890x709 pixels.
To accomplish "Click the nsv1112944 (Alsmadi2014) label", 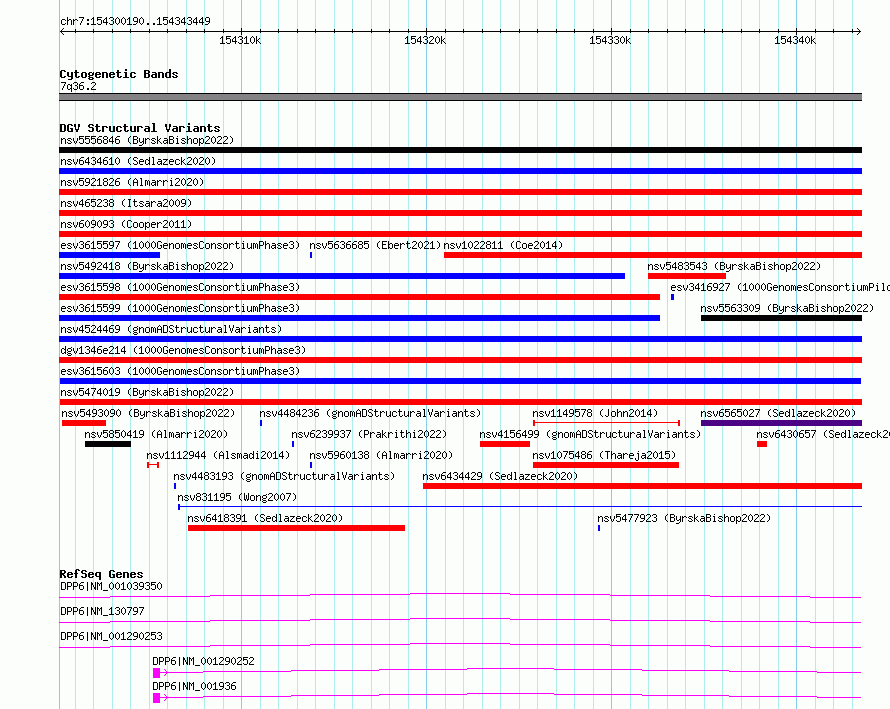I will point(218,455).
